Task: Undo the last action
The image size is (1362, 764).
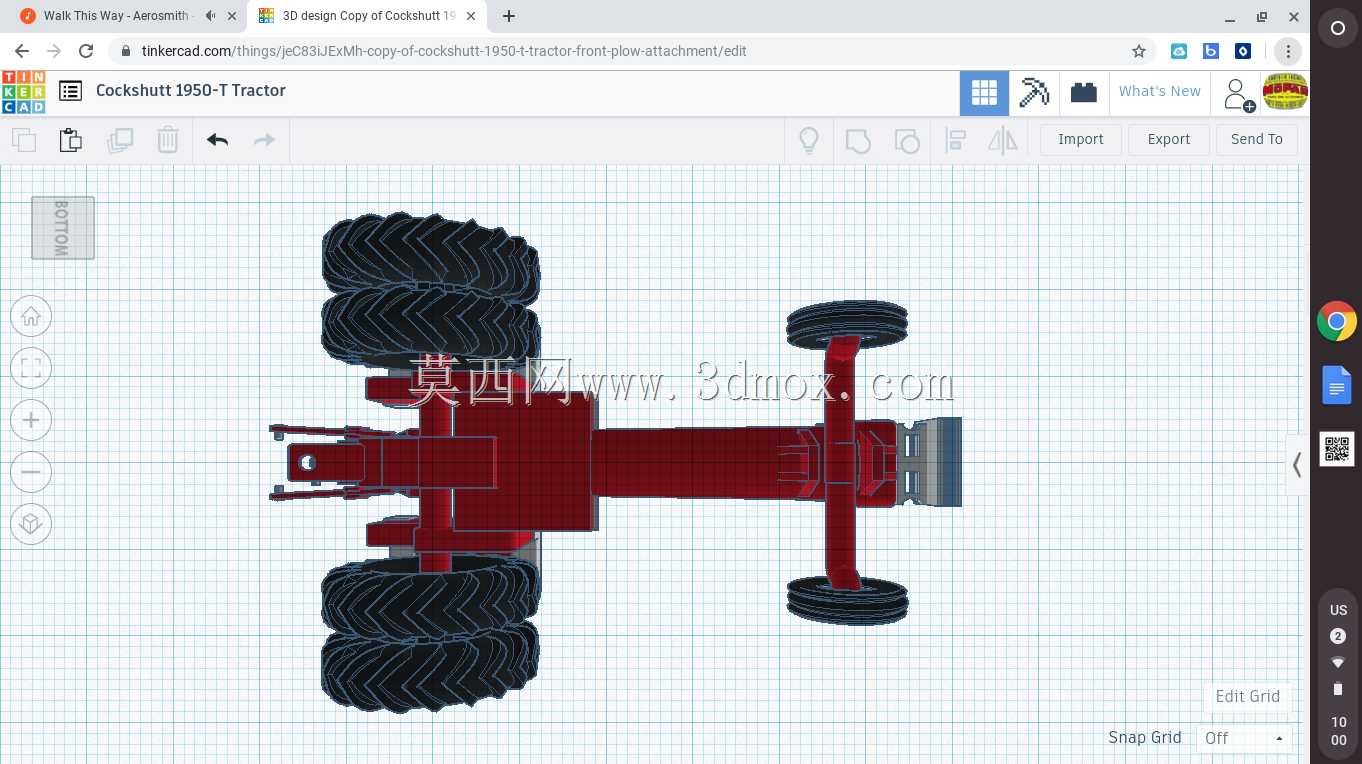Action: [217, 140]
